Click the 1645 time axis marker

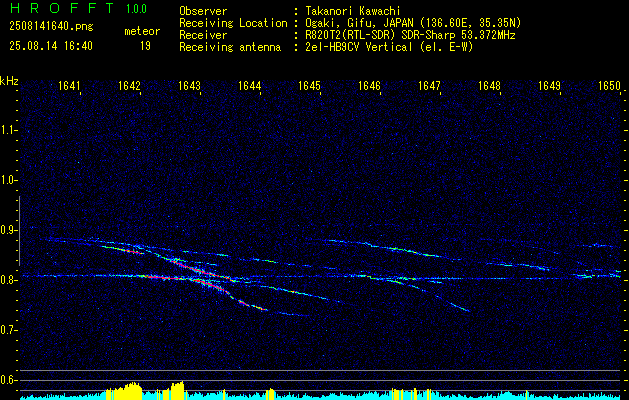click(x=309, y=86)
